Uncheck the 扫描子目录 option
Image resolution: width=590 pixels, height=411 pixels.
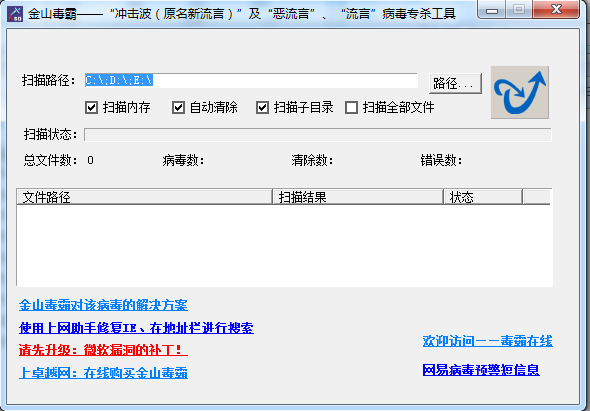coord(262,108)
